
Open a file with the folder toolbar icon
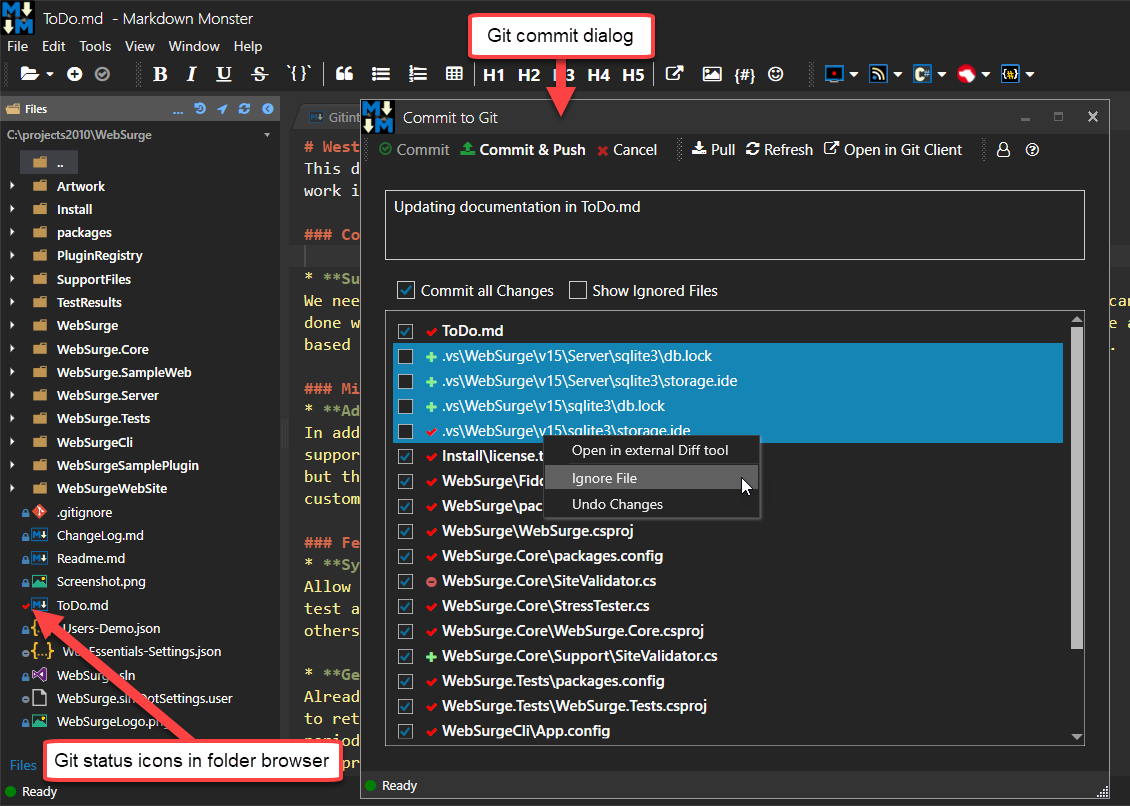tap(30, 74)
